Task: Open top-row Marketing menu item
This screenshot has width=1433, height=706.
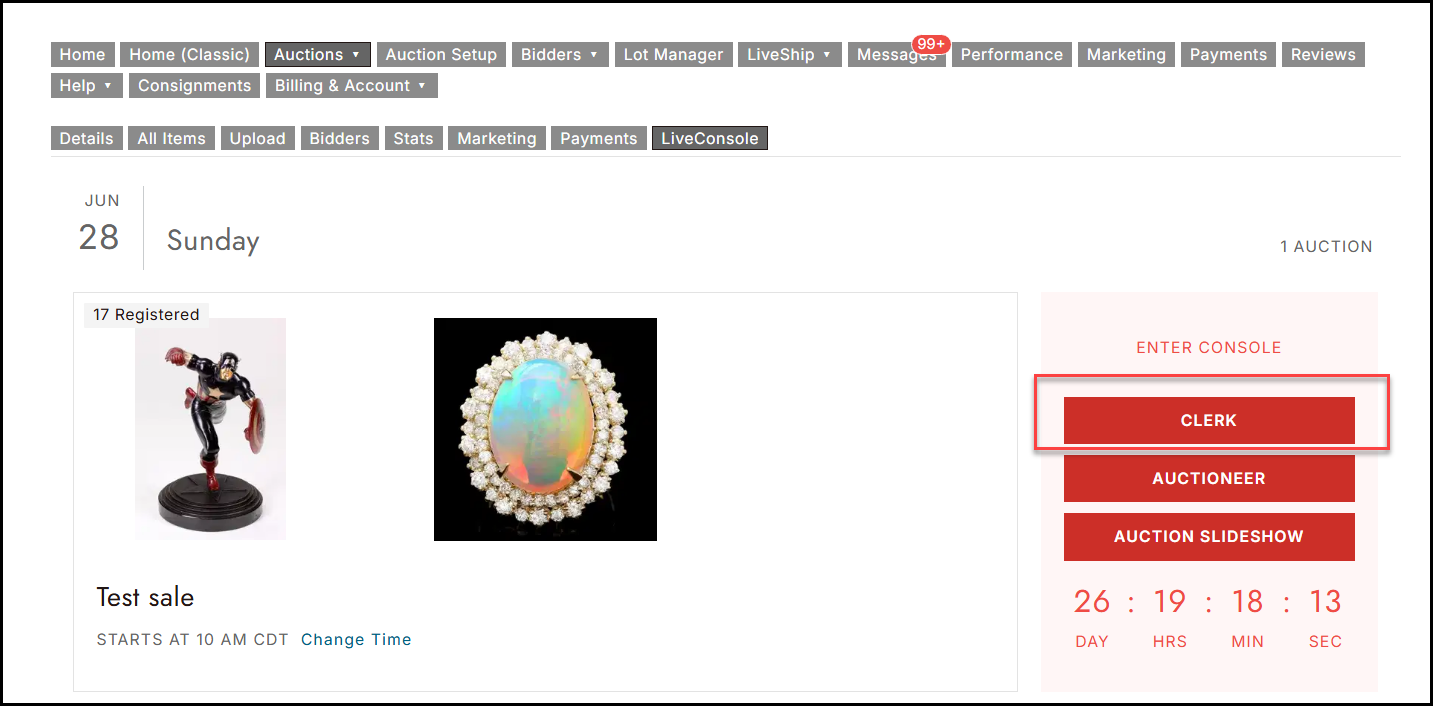Action: pos(1126,55)
